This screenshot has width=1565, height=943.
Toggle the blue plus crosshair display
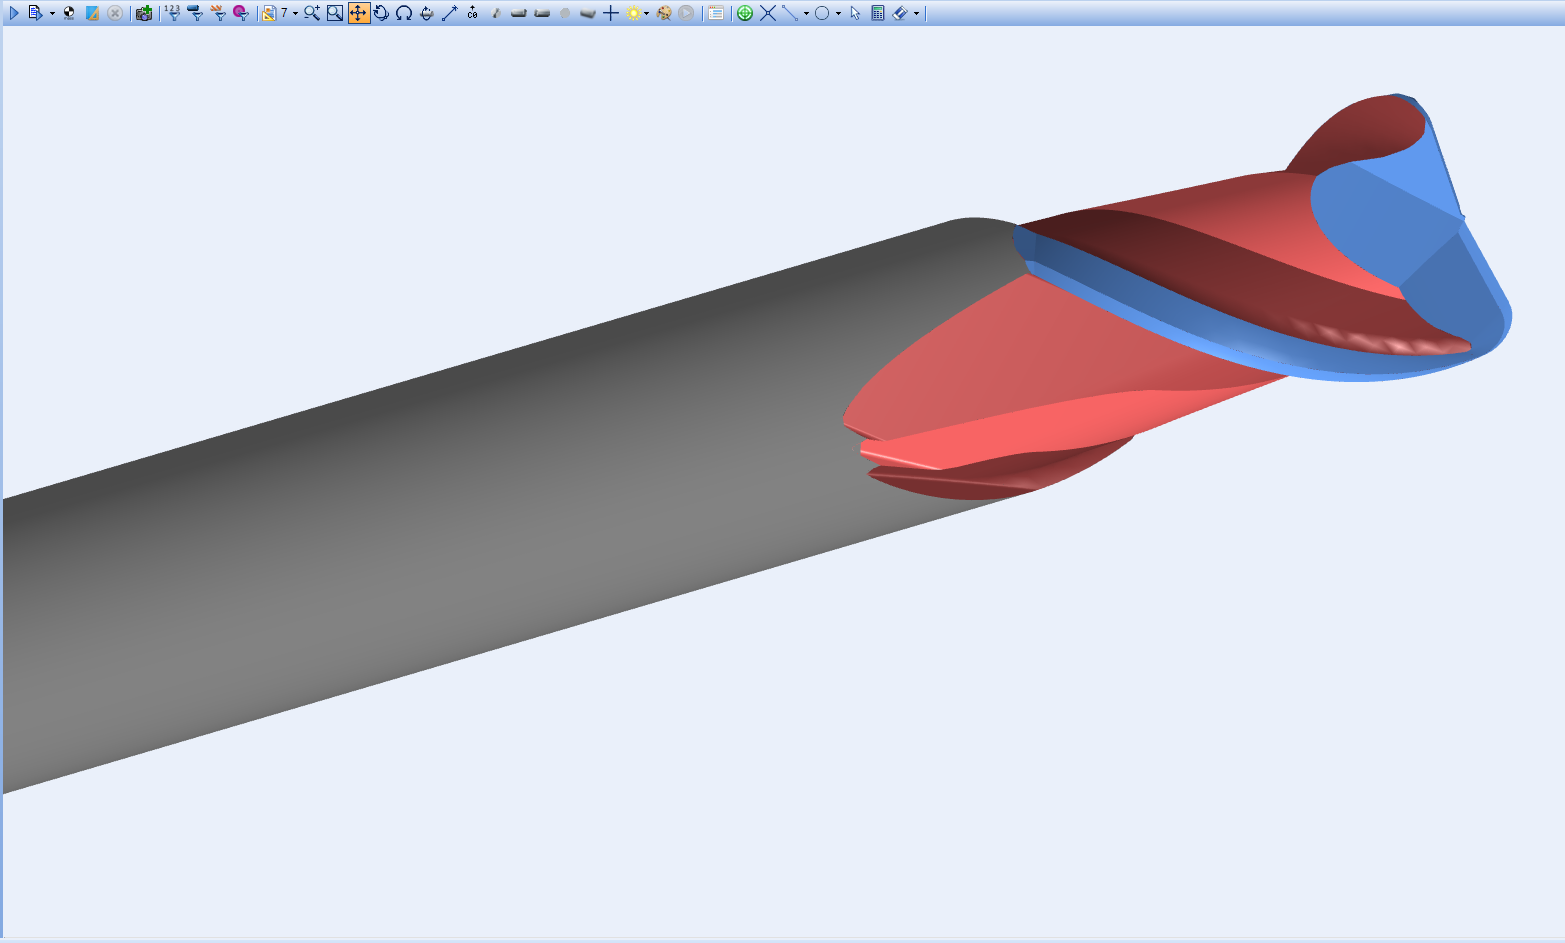click(610, 13)
